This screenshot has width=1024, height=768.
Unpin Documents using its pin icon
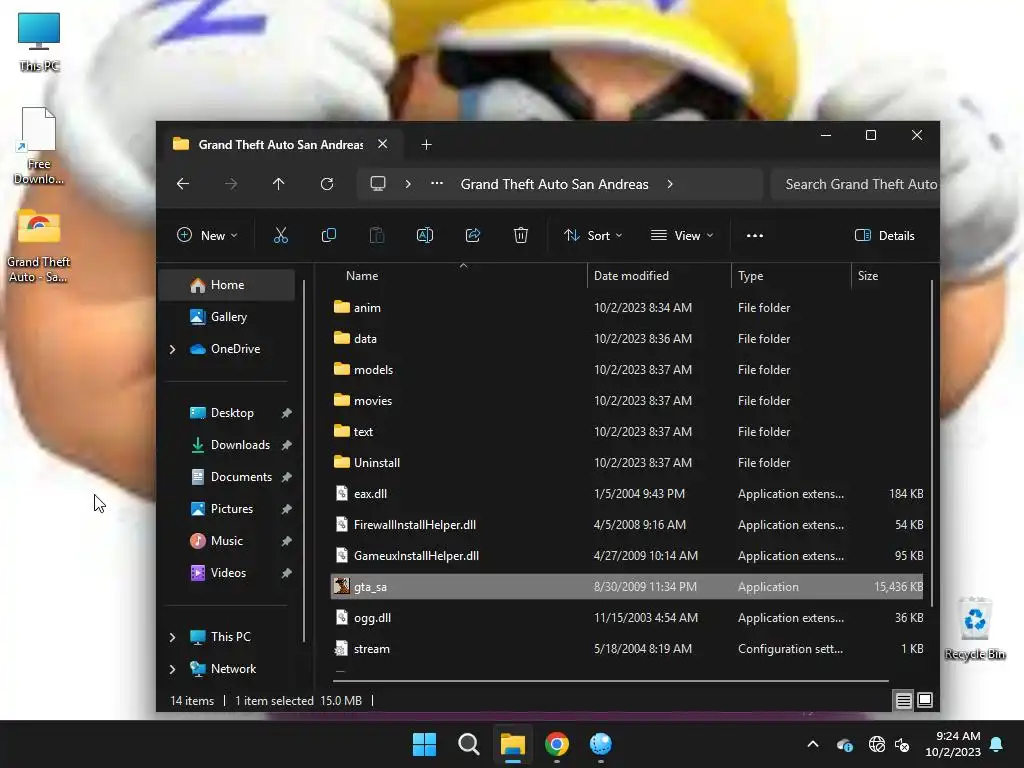[287, 477]
